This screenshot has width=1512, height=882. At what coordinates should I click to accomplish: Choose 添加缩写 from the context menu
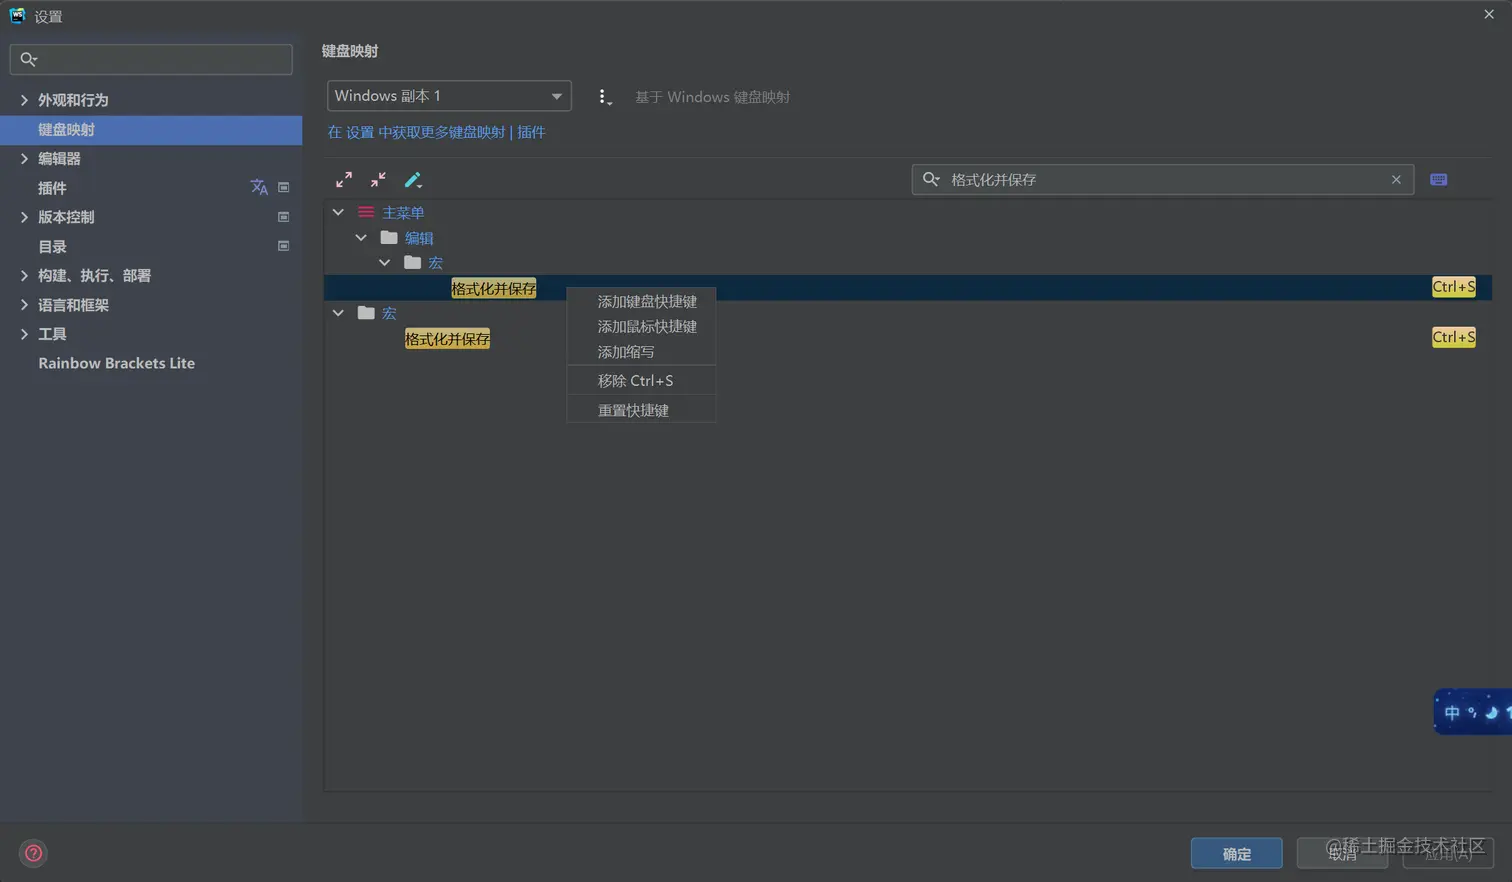pyautogui.click(x=641, y=352)
